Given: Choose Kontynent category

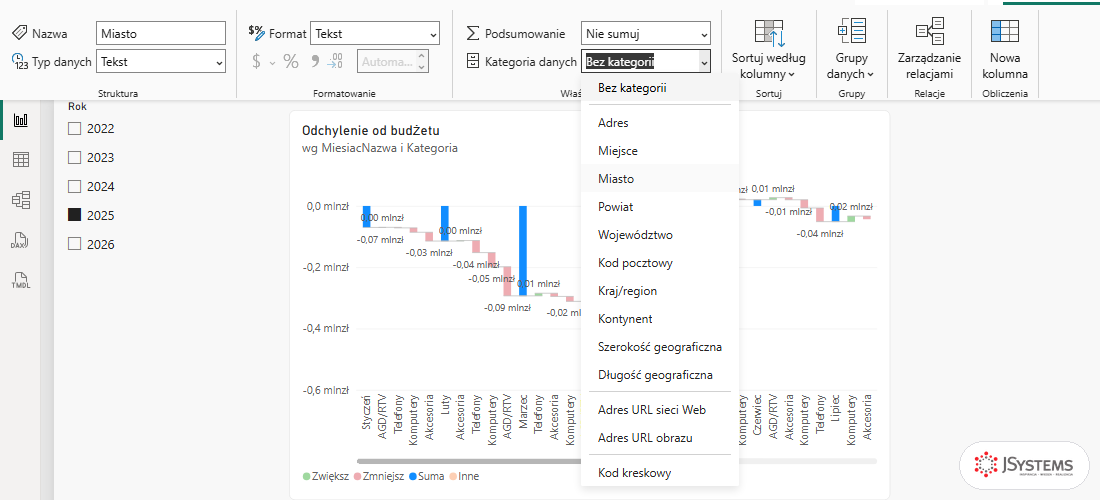Looking at the screenshot, I should coord(659,319).
